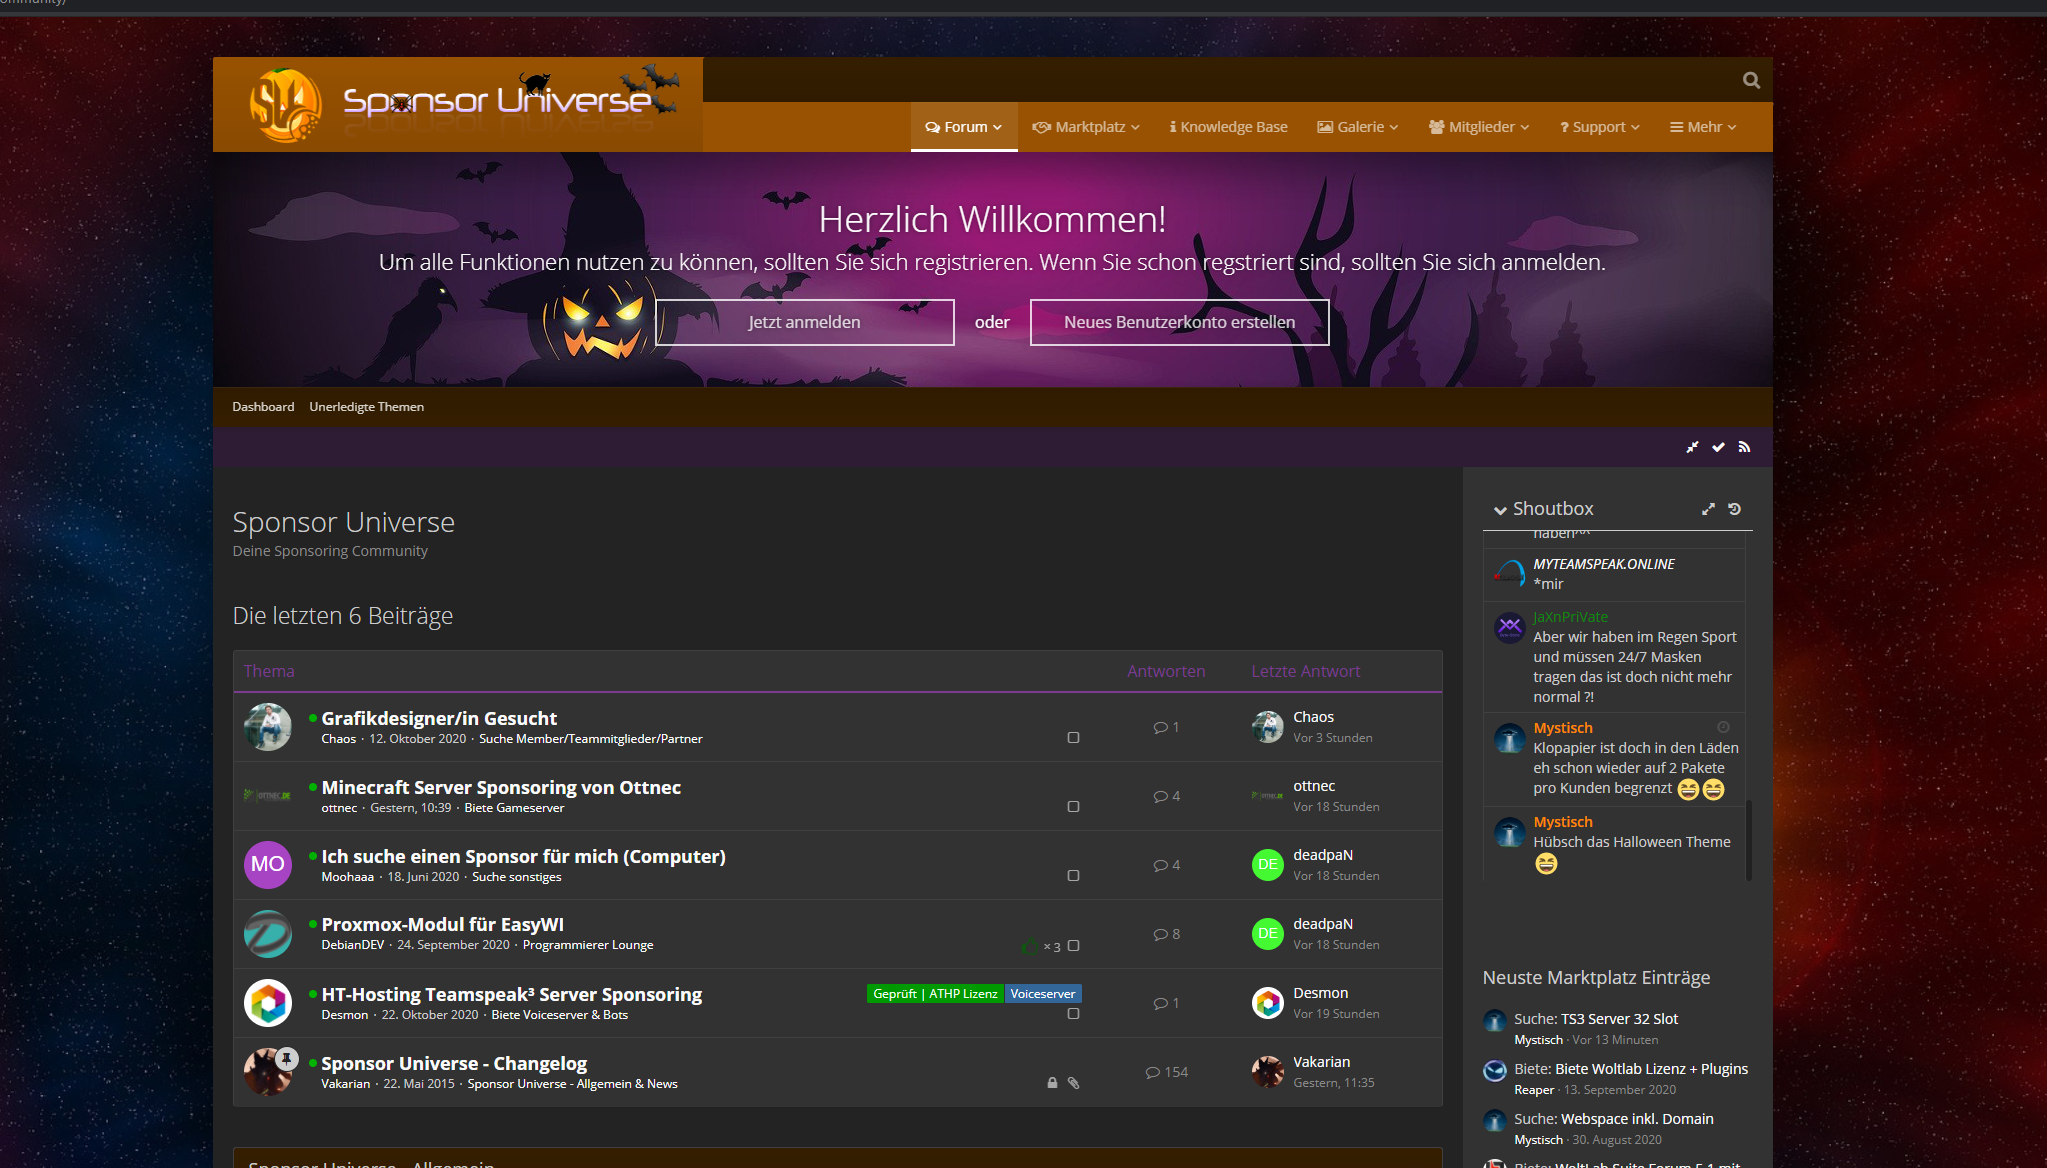Open Chaos user avatar thumbnail

tap(268, 727)
